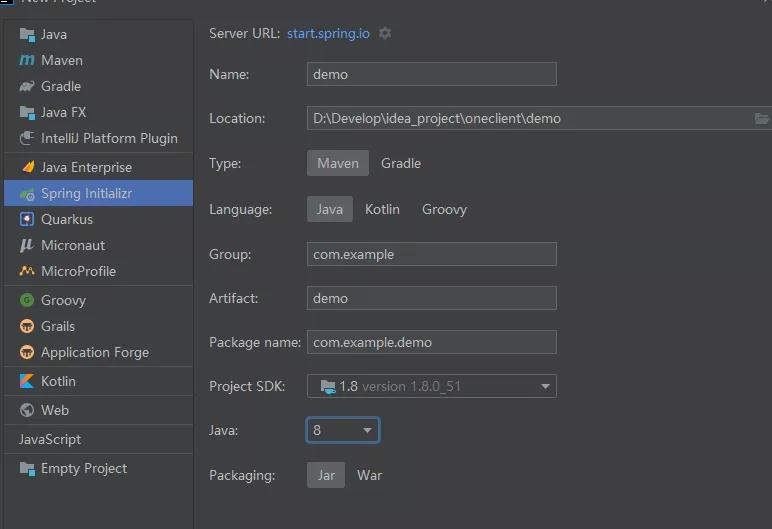Viewport: 772px width, 529px height.
Task: Select Web generator label
Action: [x=55, y=410]
